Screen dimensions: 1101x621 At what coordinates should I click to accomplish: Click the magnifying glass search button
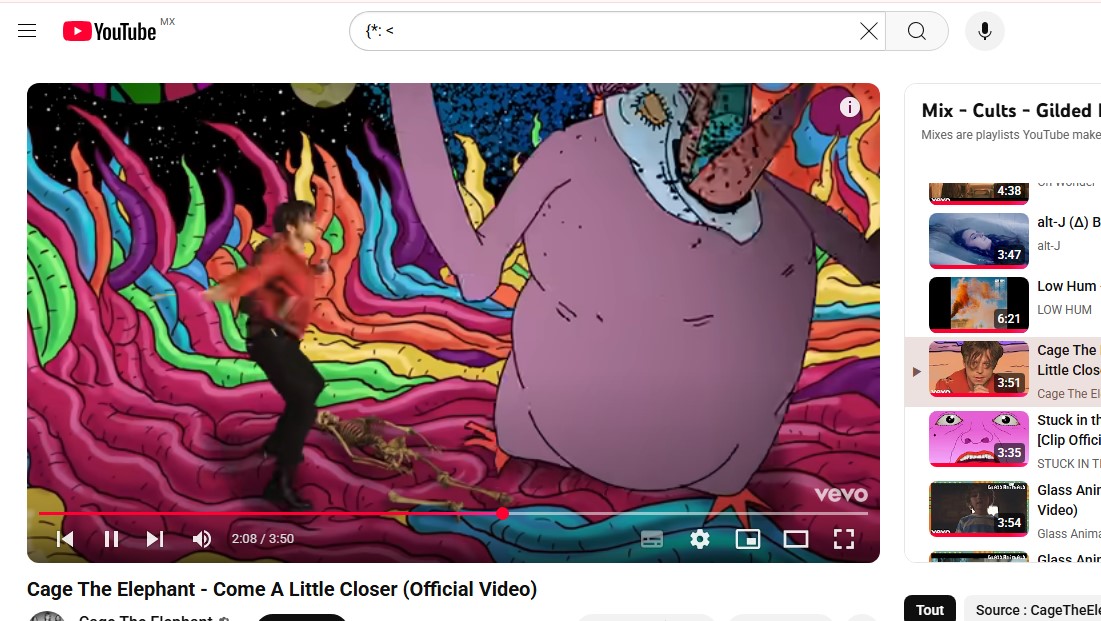916,31
